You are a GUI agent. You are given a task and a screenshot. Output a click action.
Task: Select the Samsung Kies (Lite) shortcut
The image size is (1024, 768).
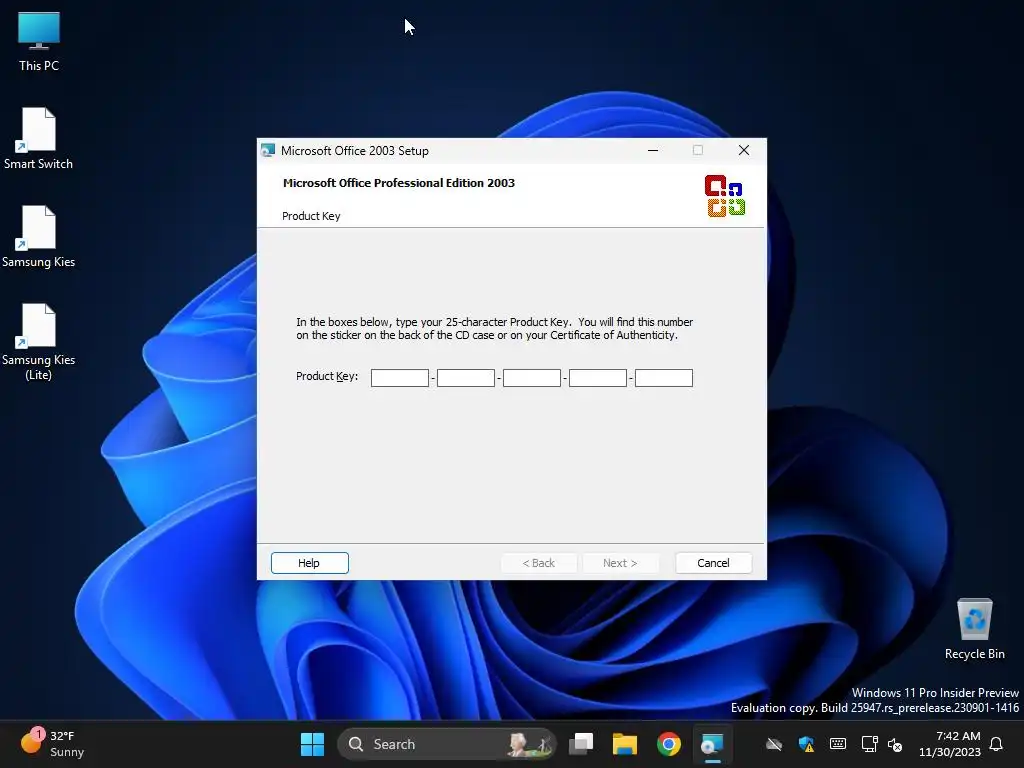(38, 342)
